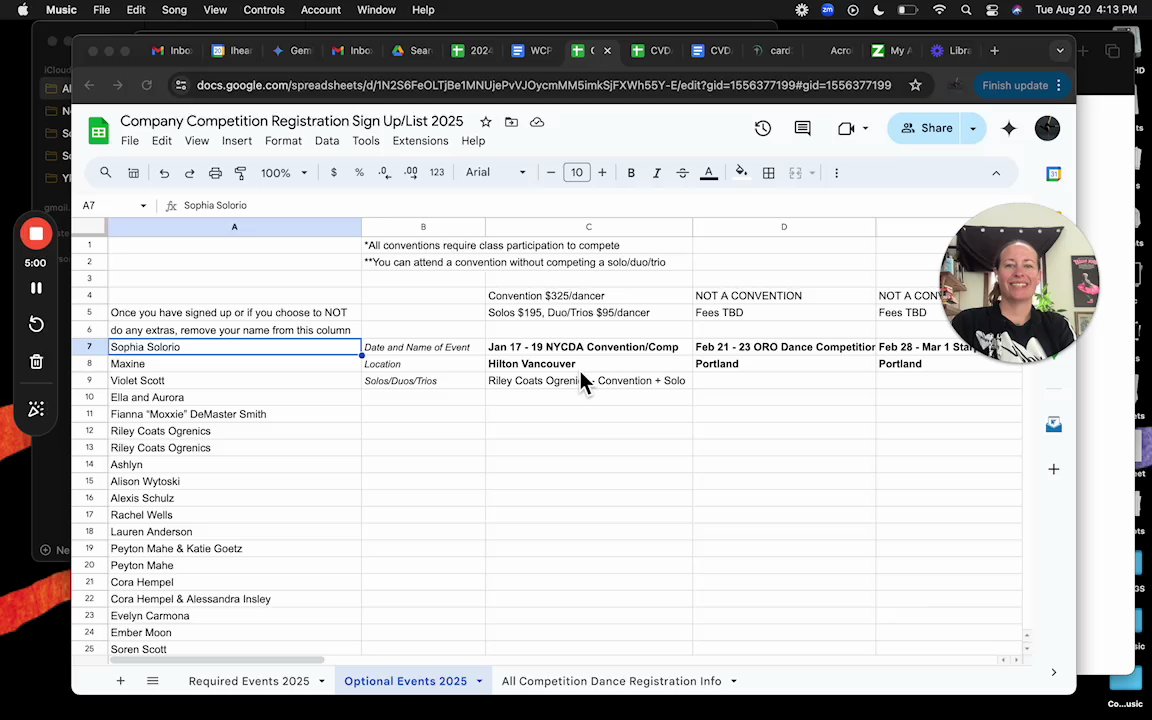
Task: Hide the menus with collapse chevron
Action: (x=996, y=173)
